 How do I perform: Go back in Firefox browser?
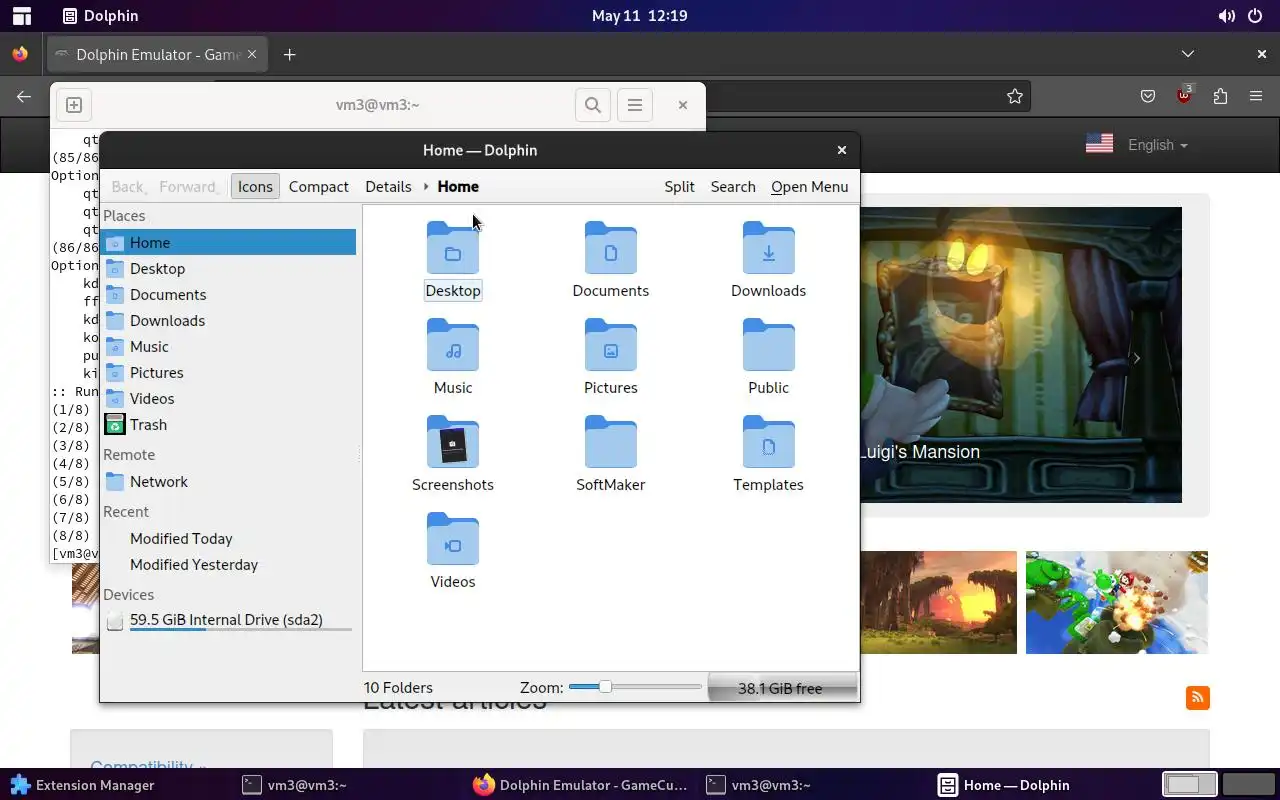click(24, 96)
